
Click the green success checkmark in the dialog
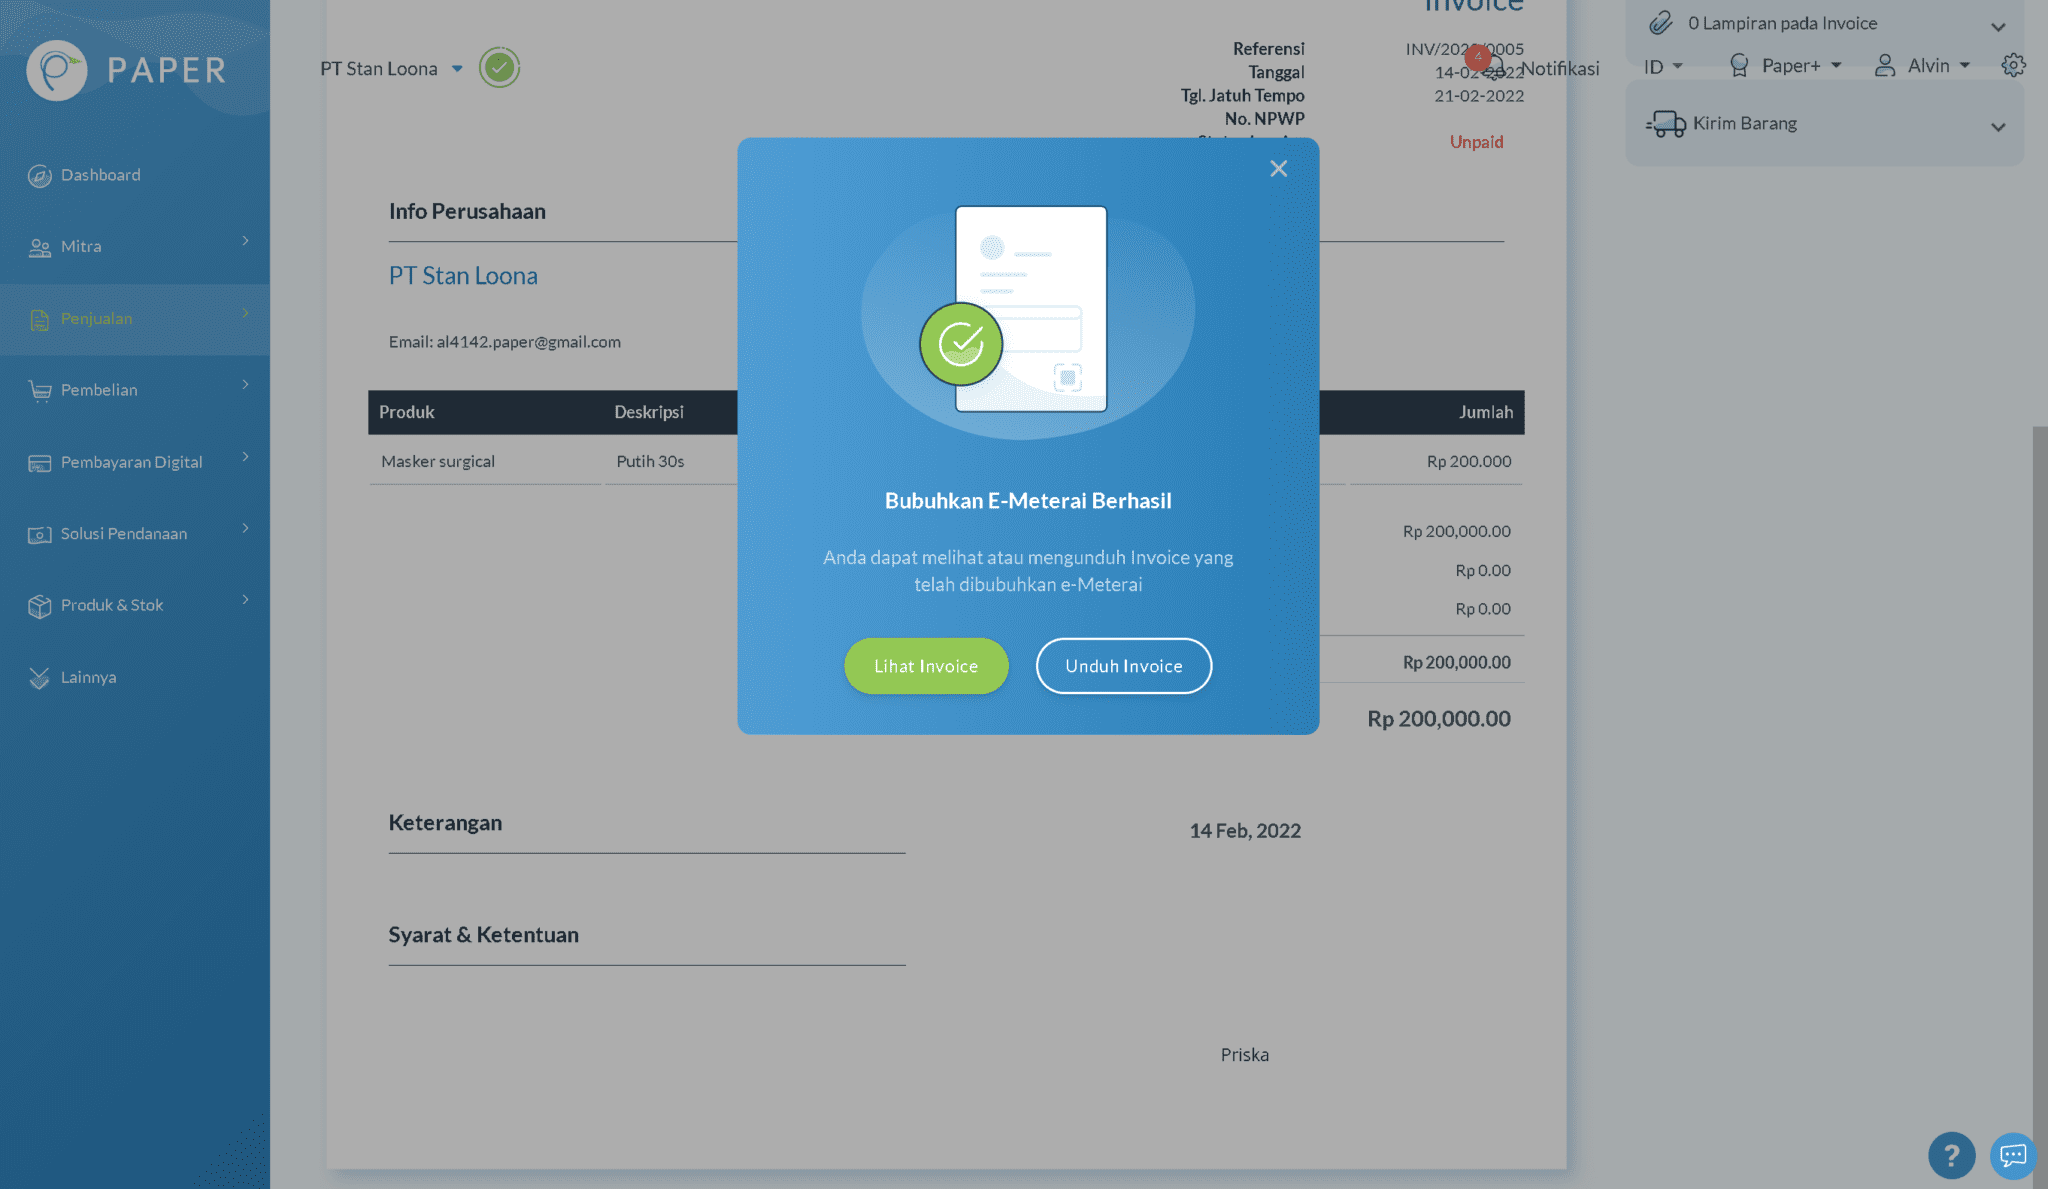(x=960, y=343)
